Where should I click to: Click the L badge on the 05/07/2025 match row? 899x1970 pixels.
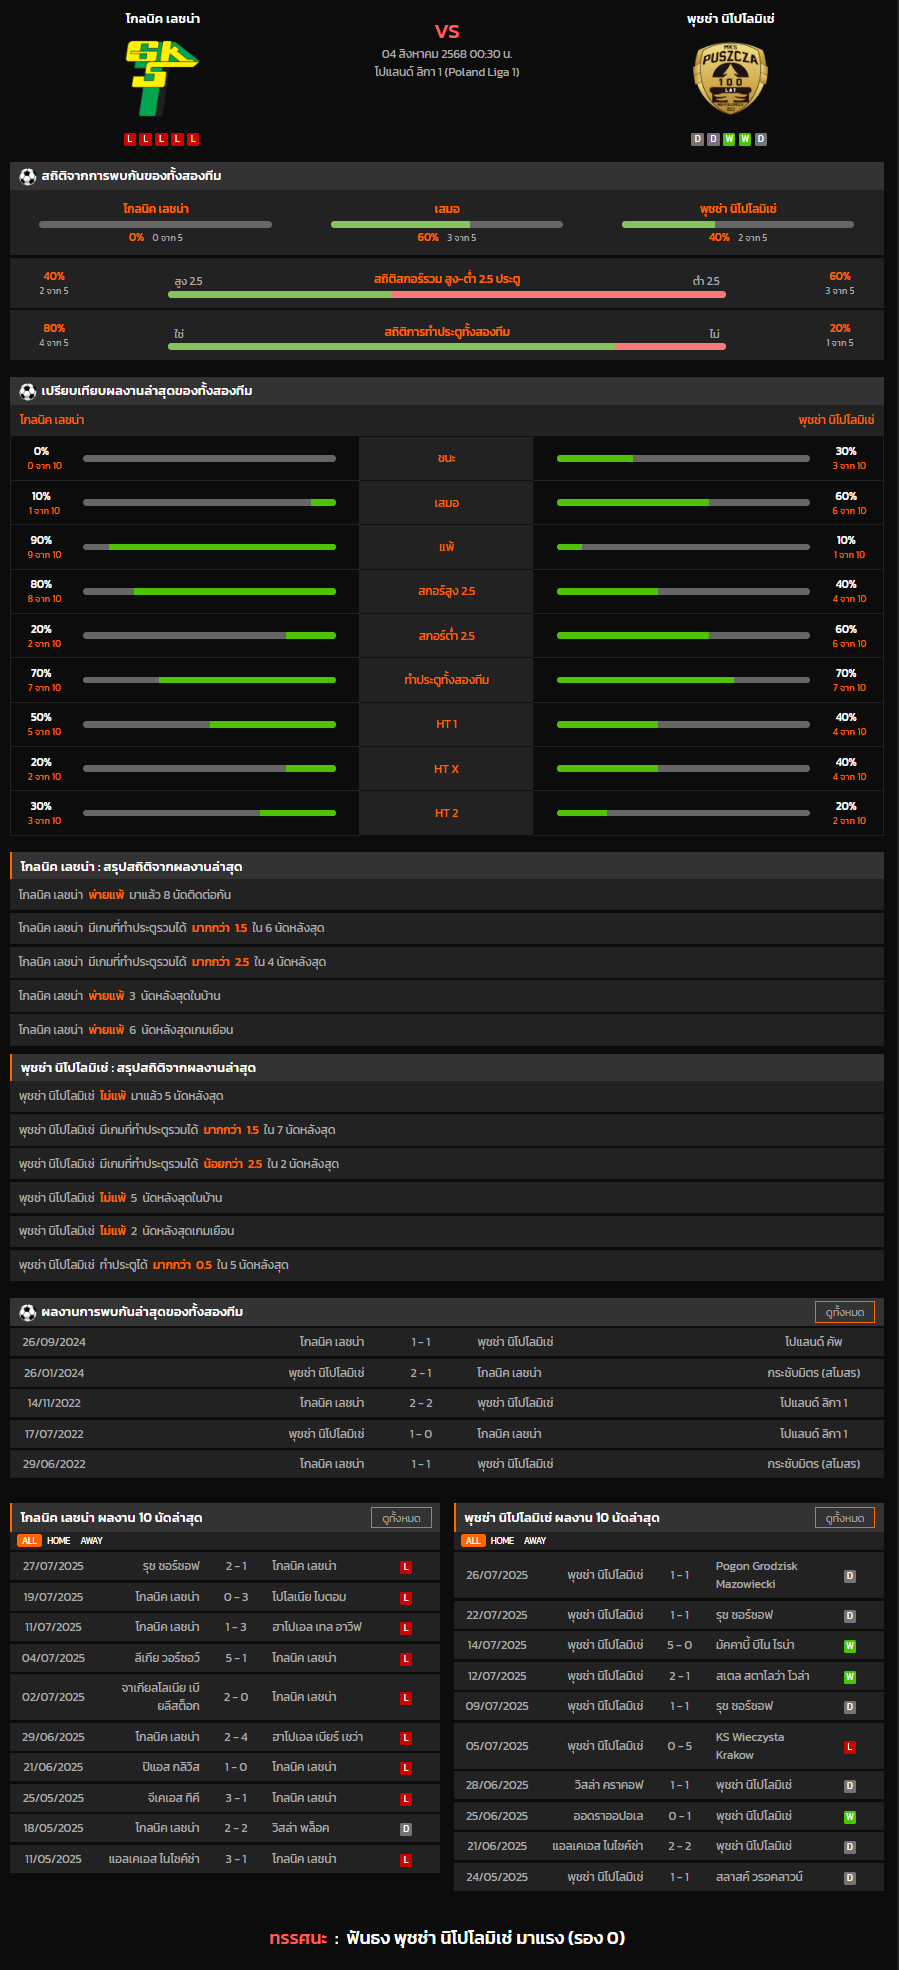pos(850,1747)
